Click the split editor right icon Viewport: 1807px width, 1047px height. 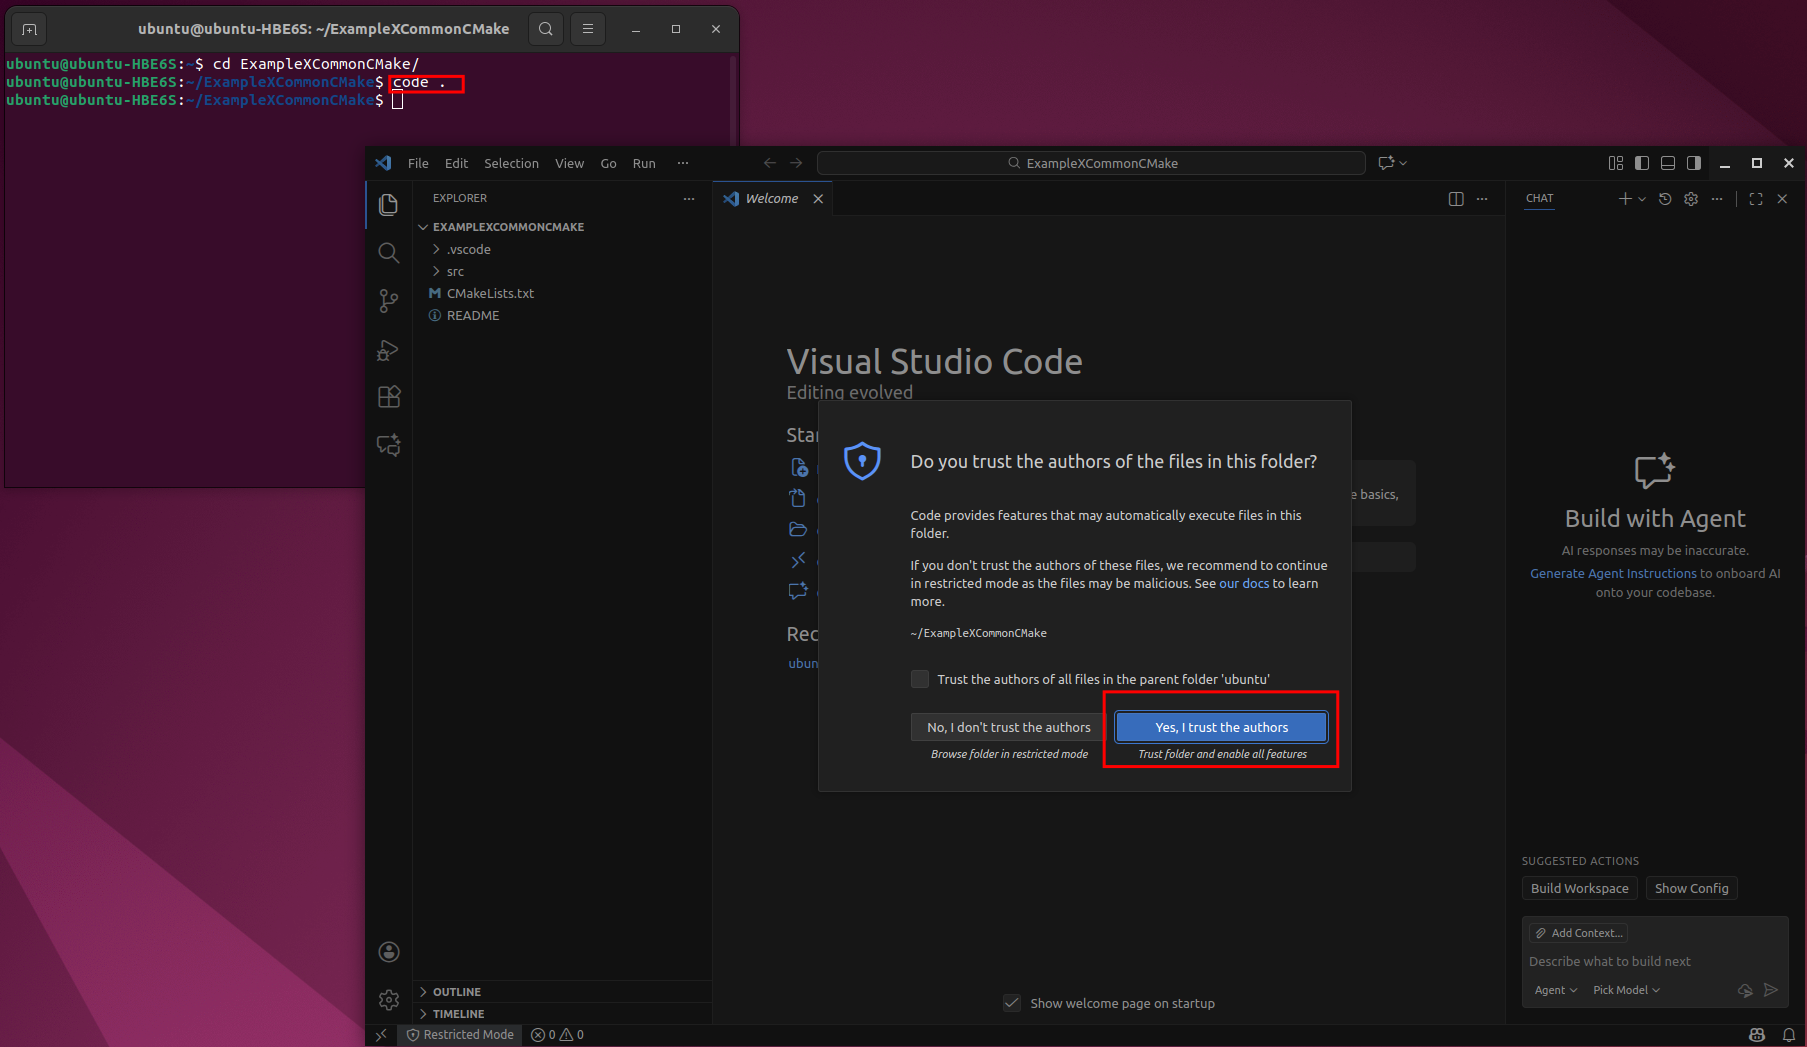(x=1456, y=199)
